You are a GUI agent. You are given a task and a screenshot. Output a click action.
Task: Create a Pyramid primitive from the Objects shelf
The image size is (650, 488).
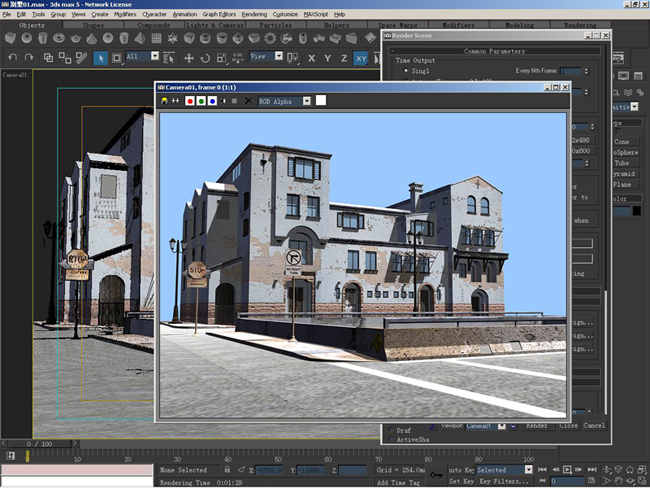140,39
